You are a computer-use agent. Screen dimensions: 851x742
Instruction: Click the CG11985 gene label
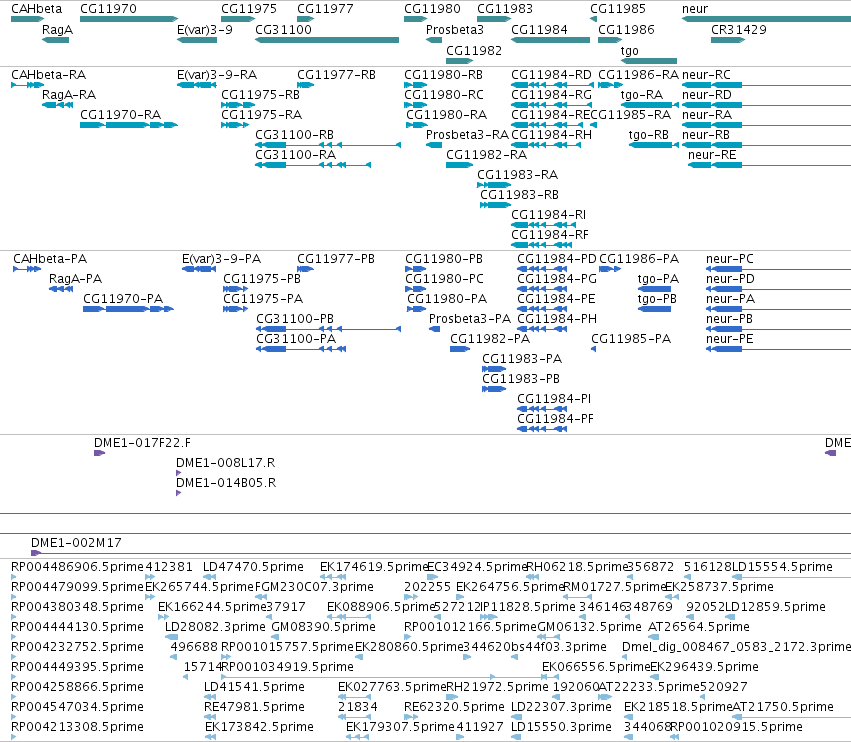tap(618, 9)
